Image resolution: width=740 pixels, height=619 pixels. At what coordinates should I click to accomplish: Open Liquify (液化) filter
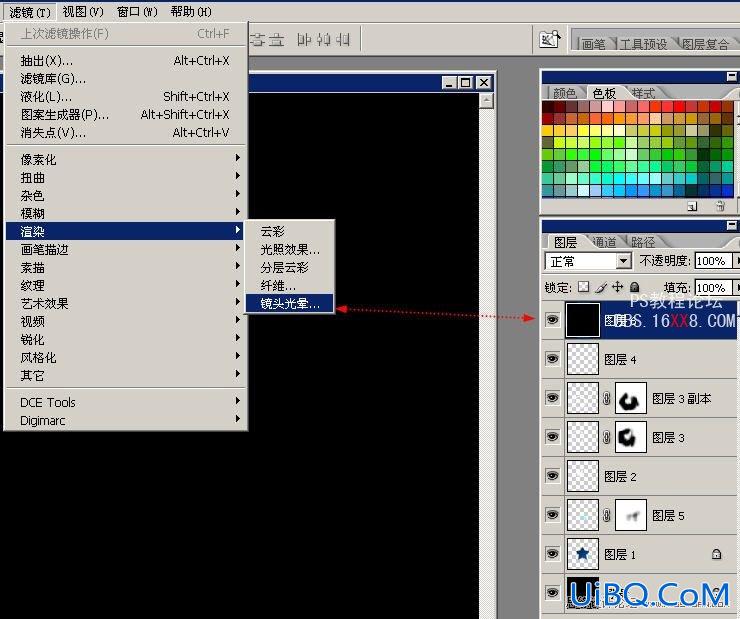pos(126,96)
